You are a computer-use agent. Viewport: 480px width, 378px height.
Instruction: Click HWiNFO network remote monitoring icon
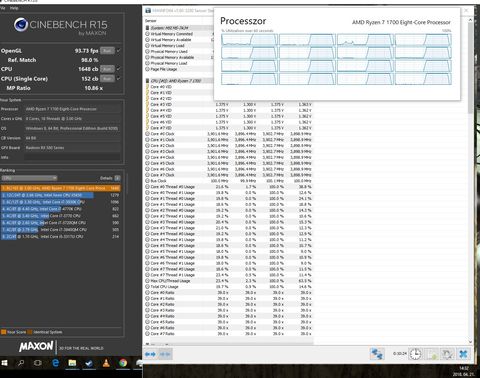[x=377, y=354]
